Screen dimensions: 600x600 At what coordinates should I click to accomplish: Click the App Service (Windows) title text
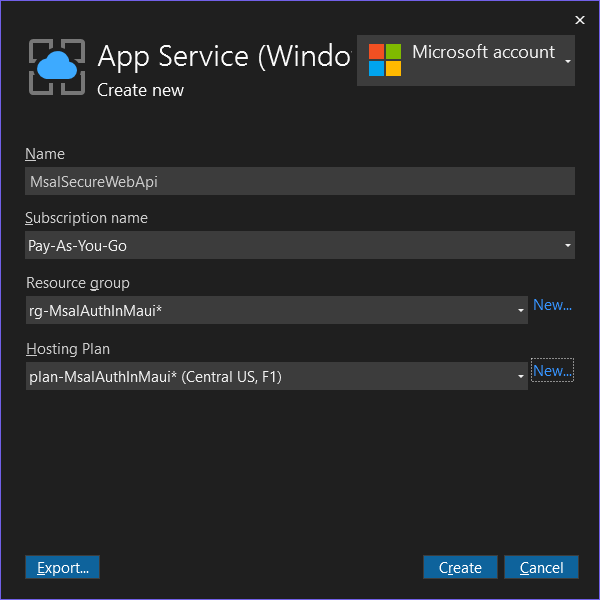[224, 56]
